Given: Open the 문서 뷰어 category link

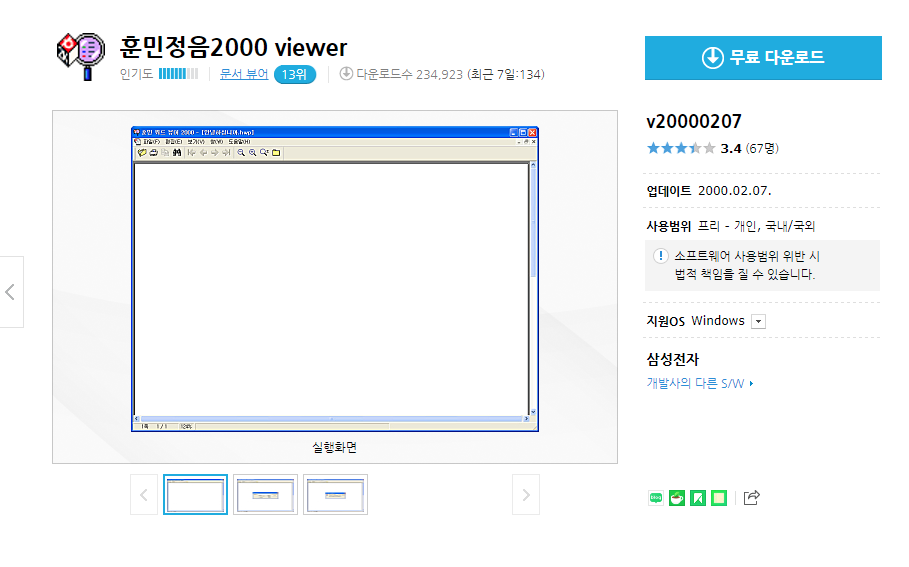Looking at the screenshot, I should [x=243, y=74].
